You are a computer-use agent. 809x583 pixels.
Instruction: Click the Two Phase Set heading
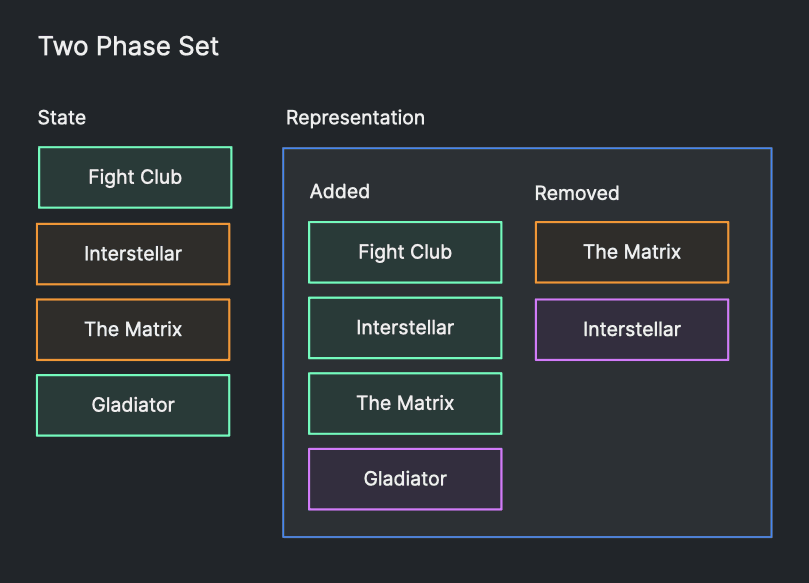click(x=128, y=46)
